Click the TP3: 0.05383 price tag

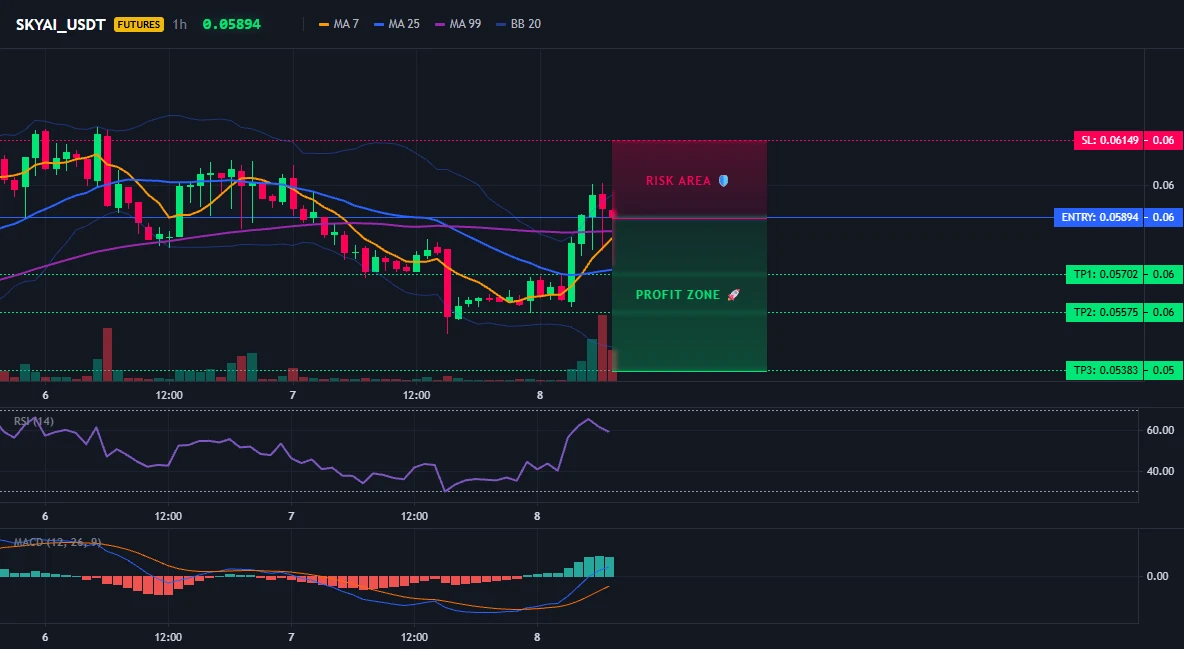(1104, 371)
